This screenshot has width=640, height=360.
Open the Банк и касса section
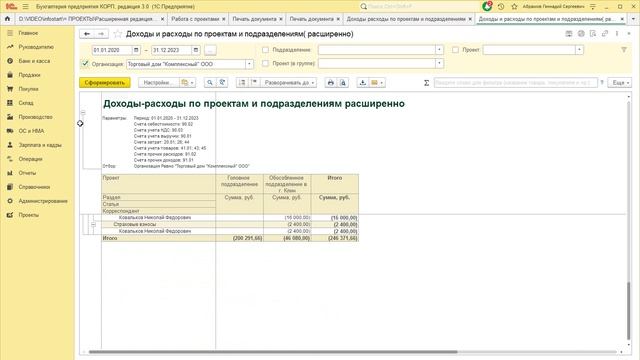click(34, 61)
